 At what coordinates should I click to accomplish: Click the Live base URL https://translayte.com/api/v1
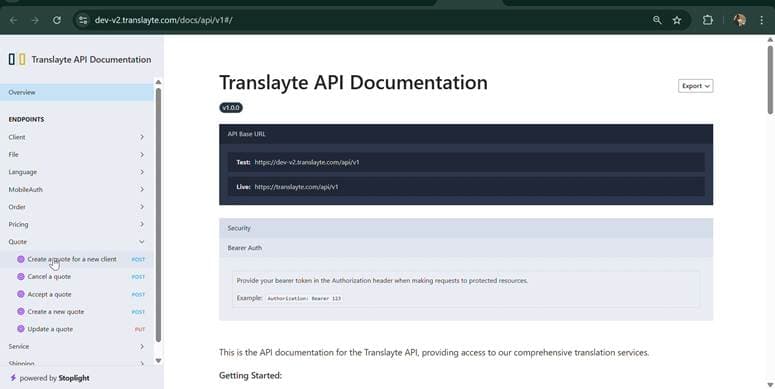click(297, 187)
